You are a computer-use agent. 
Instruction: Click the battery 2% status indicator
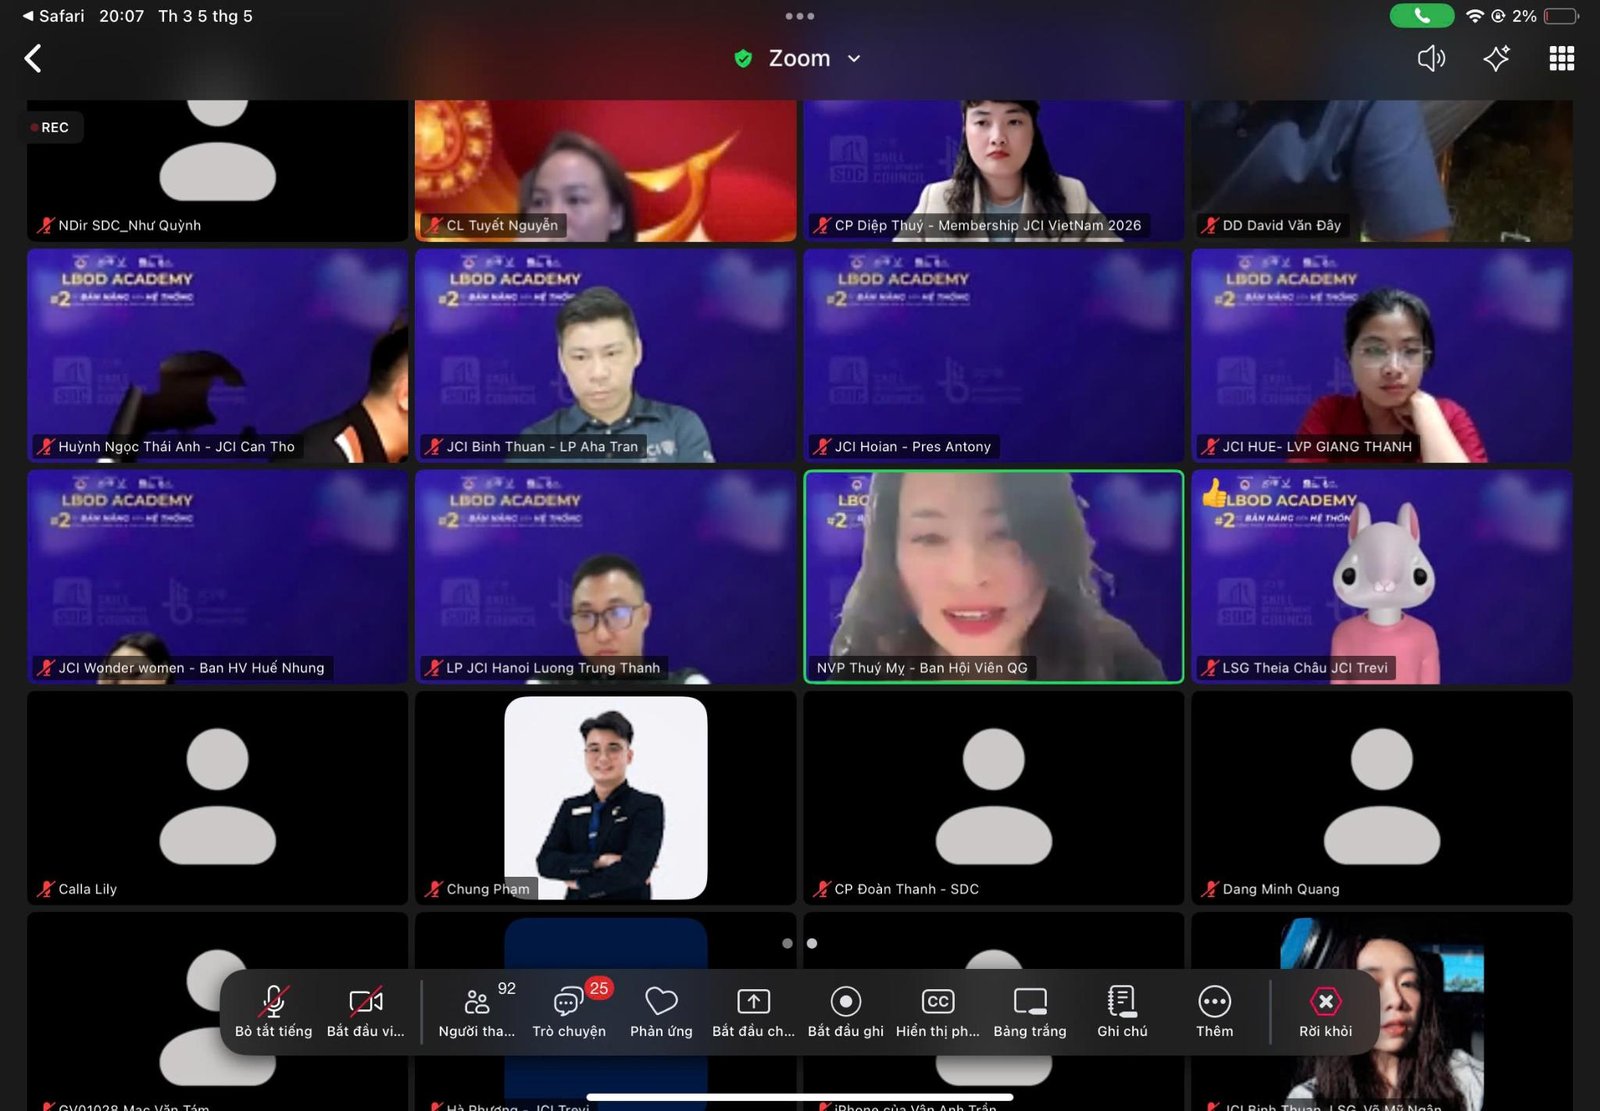(x=1544, y=16)
